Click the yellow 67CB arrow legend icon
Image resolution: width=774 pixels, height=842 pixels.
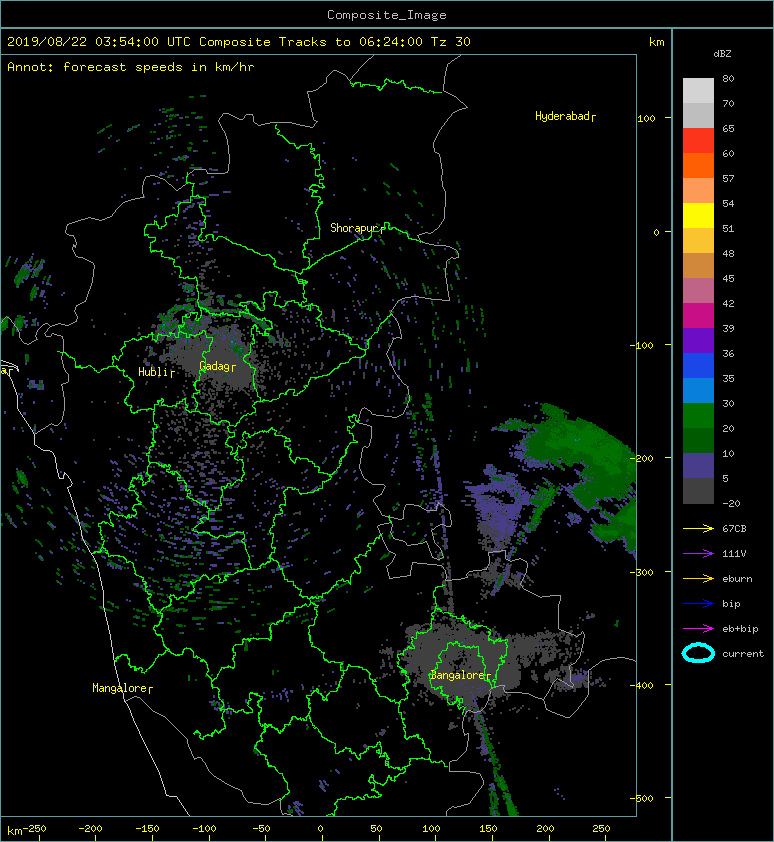(698, 528)
